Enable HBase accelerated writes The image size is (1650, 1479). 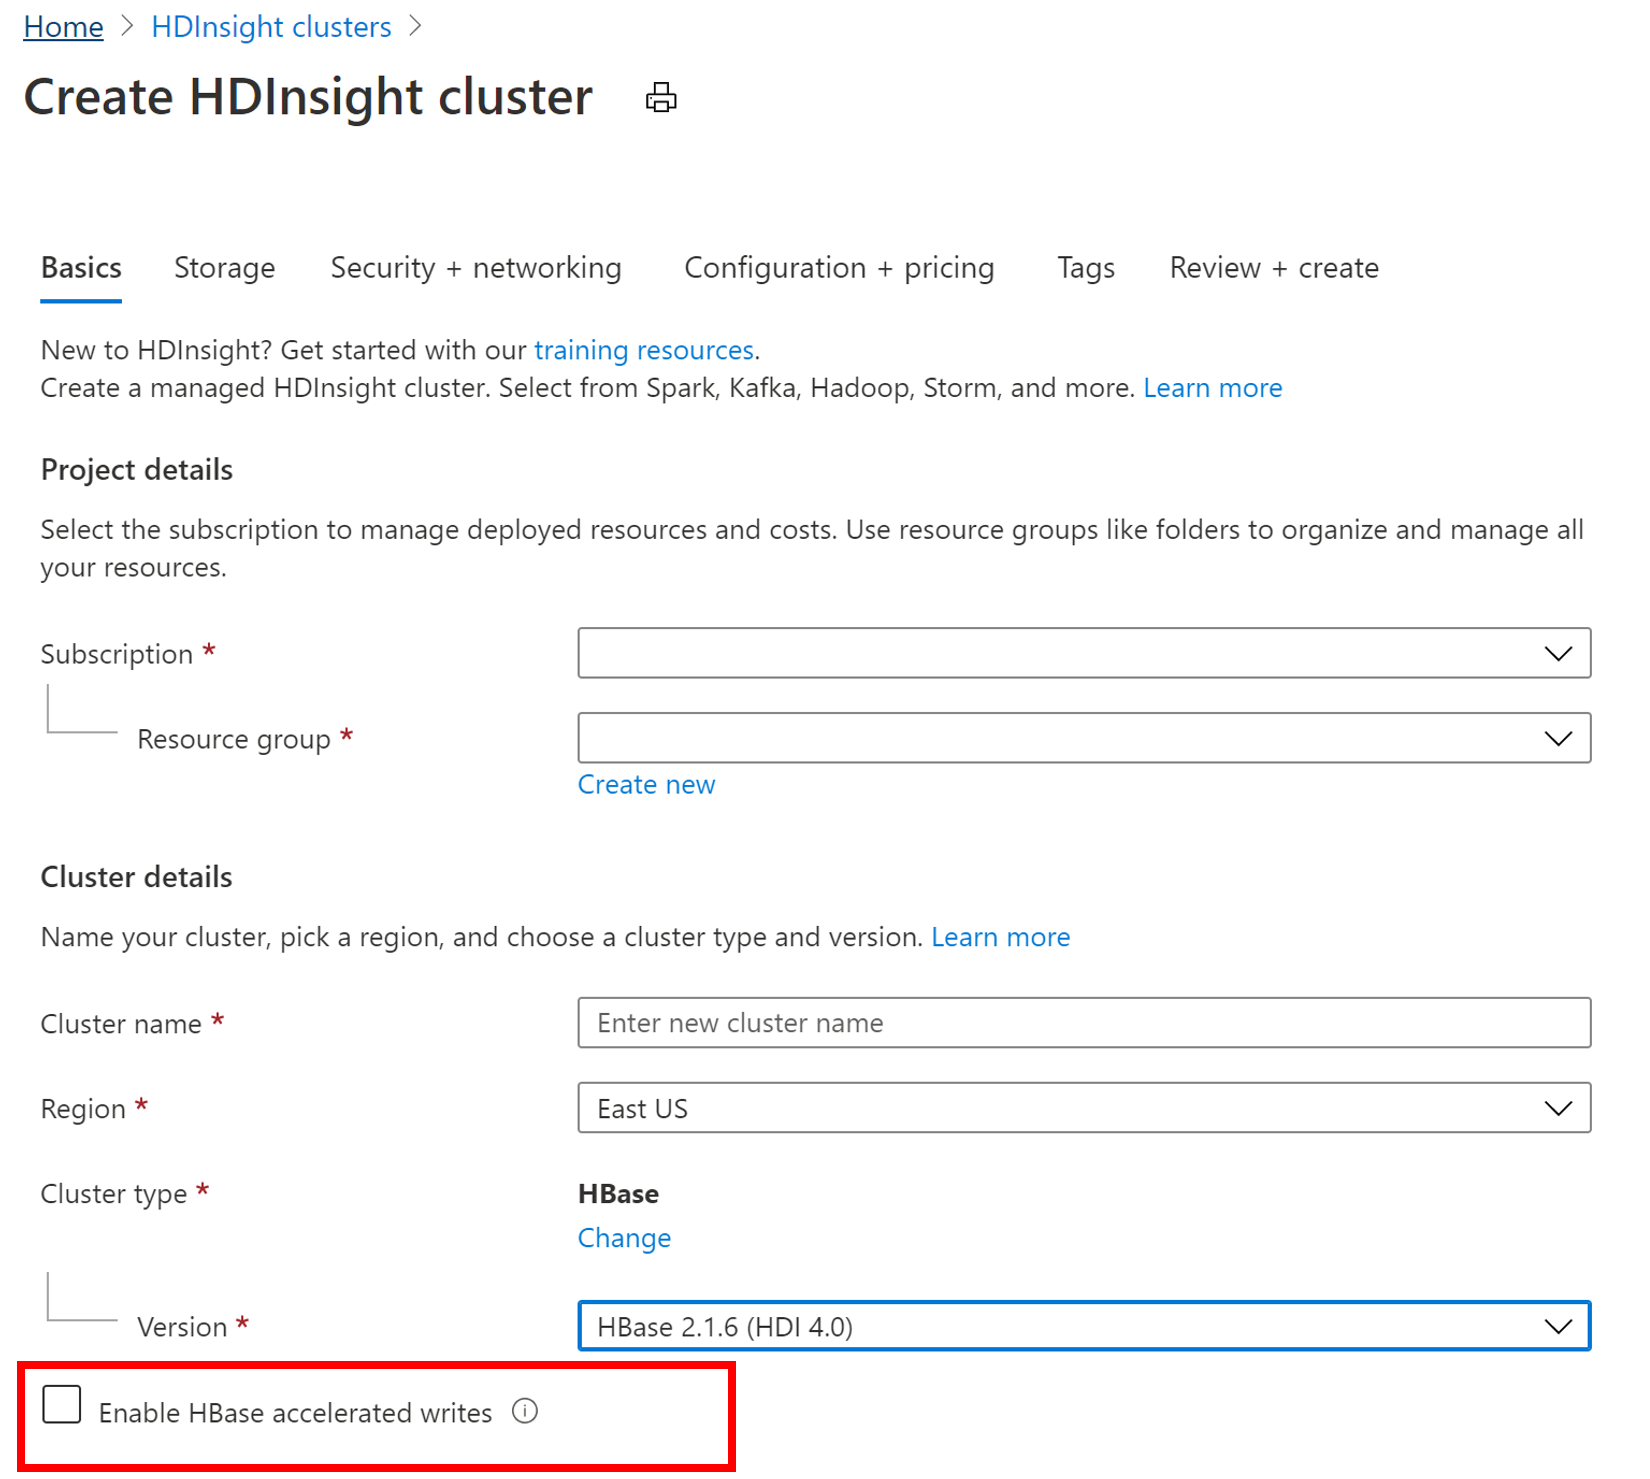[x=61, y=1404]
